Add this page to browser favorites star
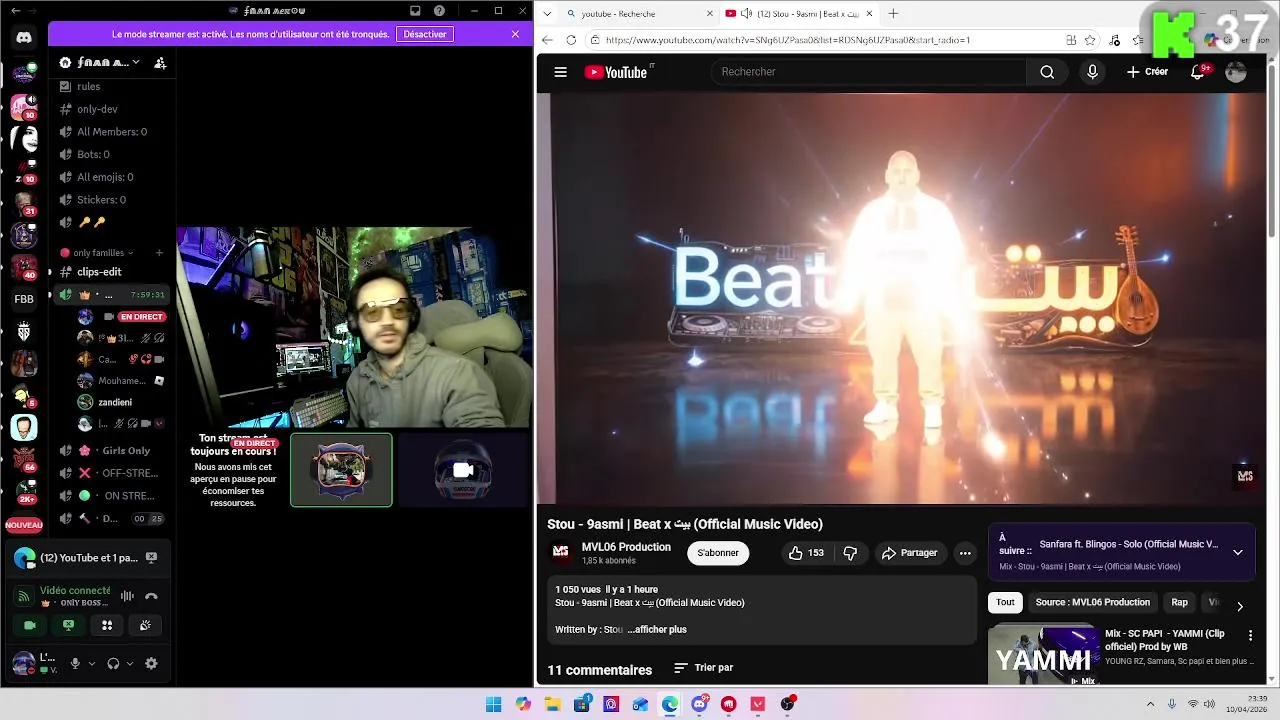This screenshot has height=720, width=1280. point(1090,40)
